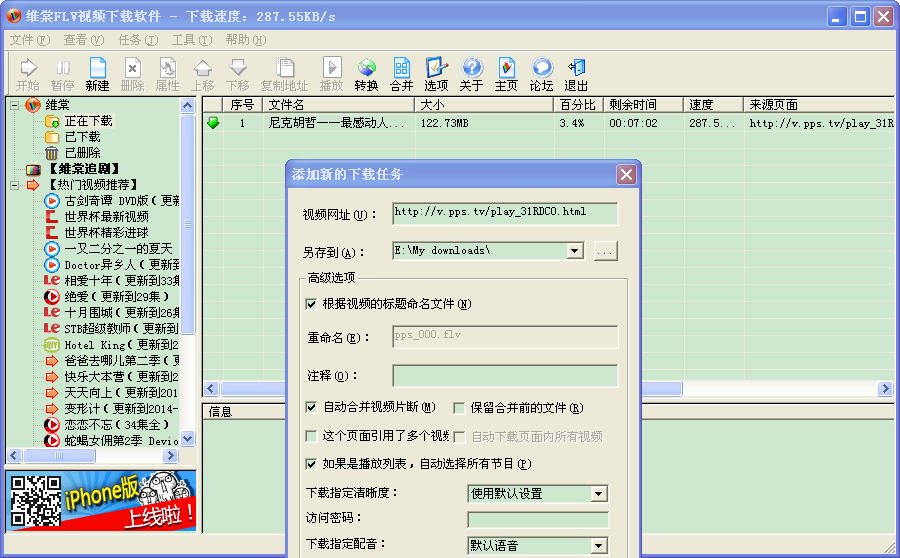Screen dimensions: 900x558
Task: Click the 注释 comment input field
Action: [505, 375]
